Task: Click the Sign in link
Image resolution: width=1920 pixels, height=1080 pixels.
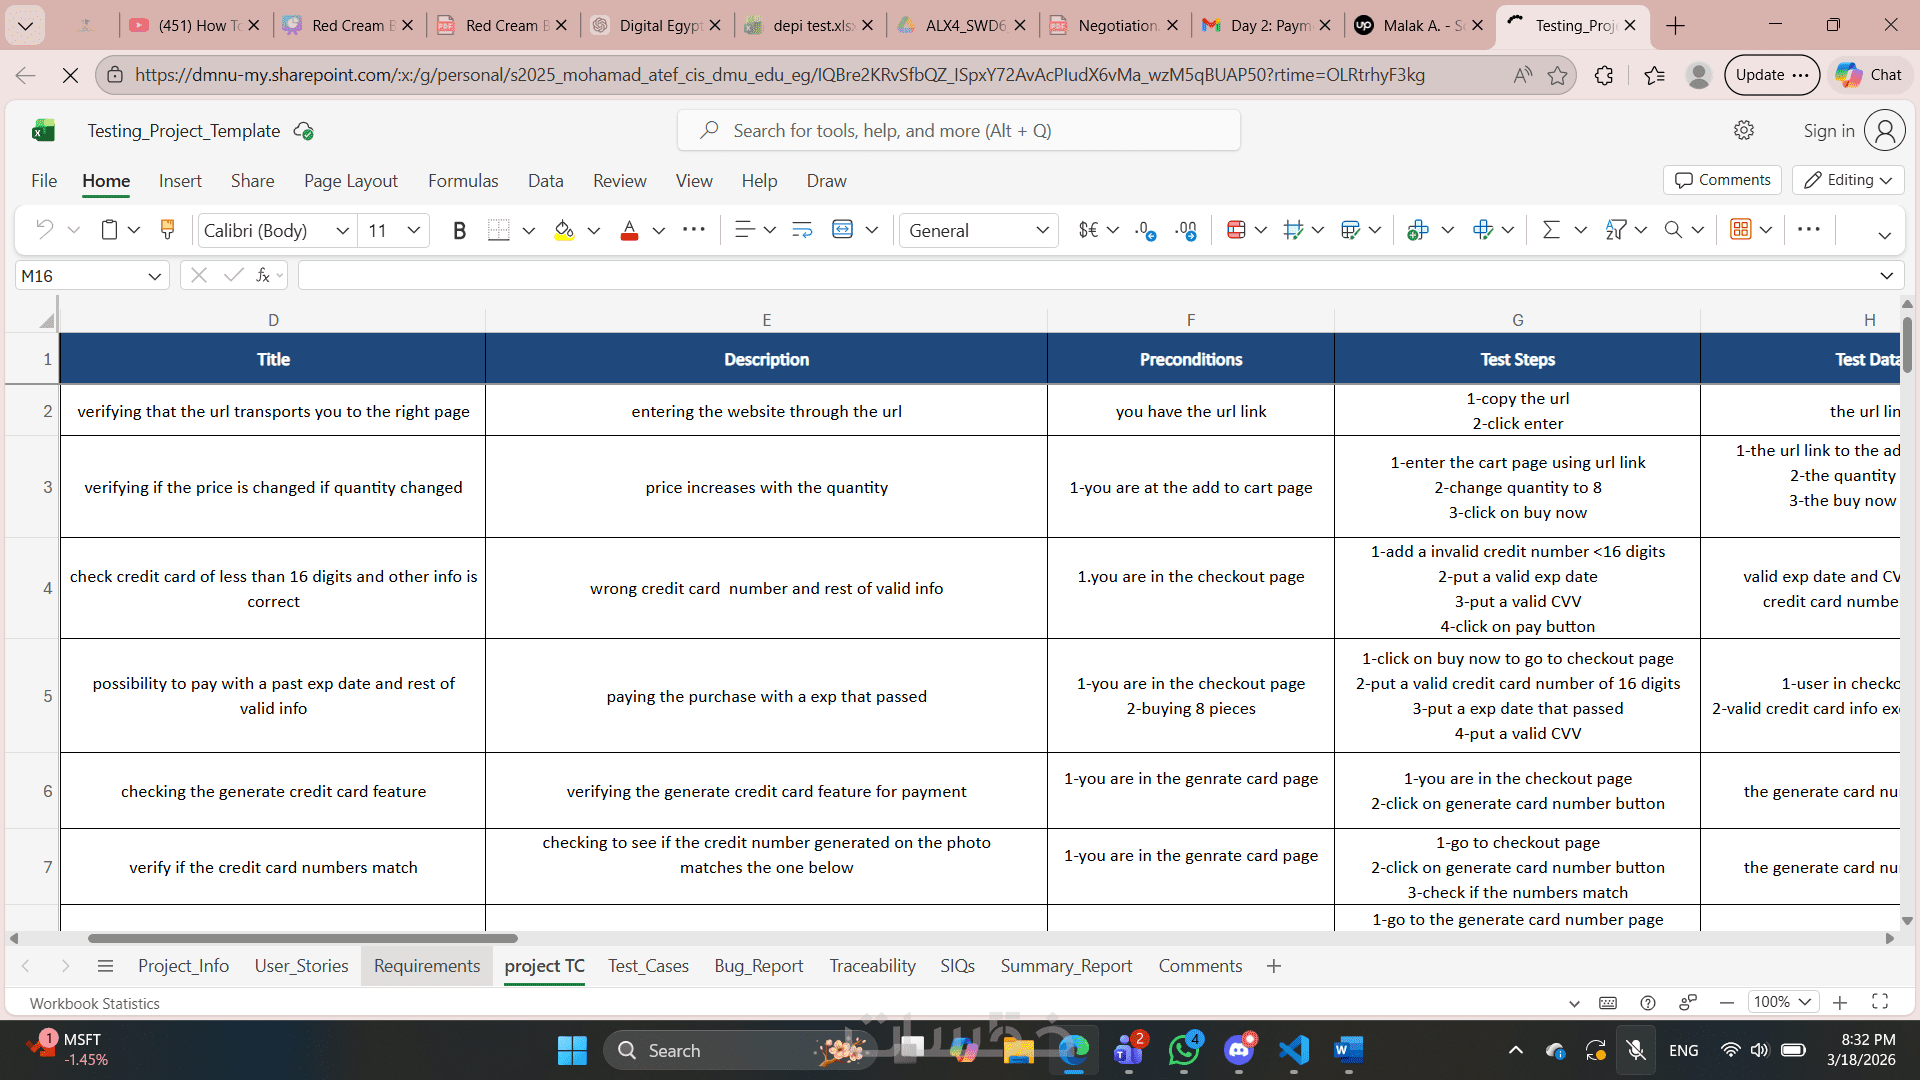Action: (x=1828, y=131)
